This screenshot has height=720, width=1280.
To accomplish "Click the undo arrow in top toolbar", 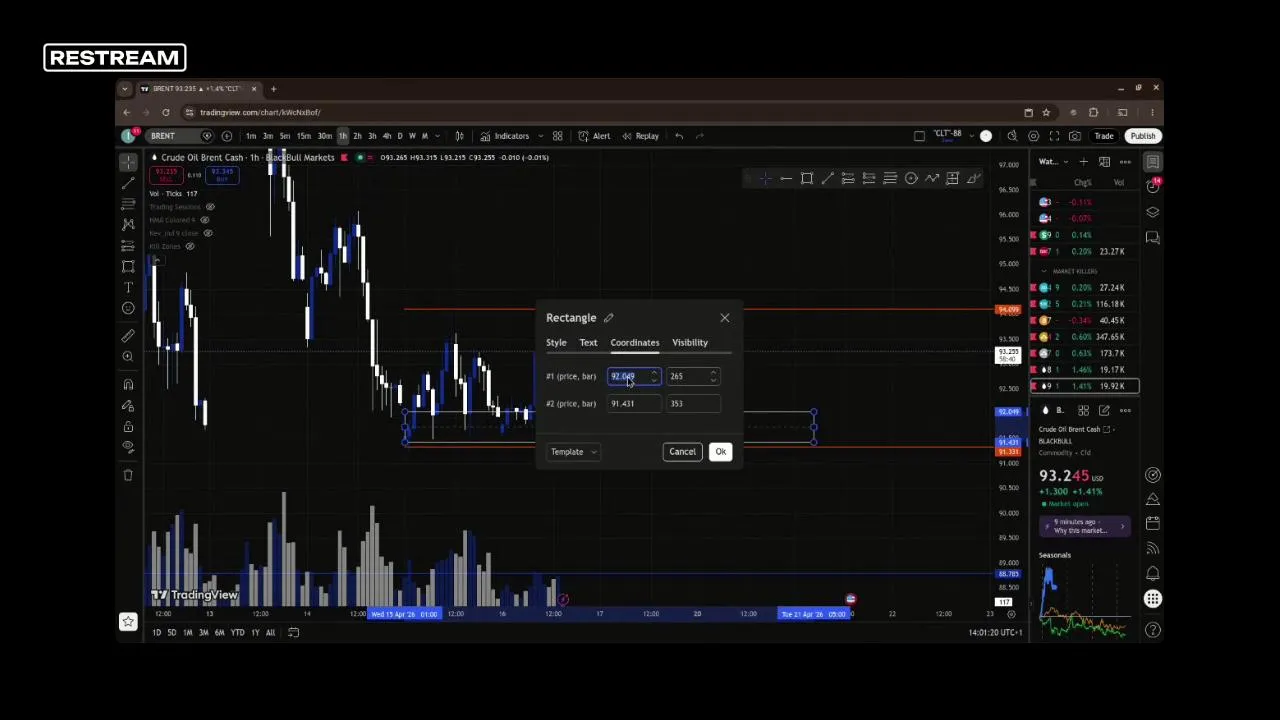I will pyautogui.click(x=679, y=136).
